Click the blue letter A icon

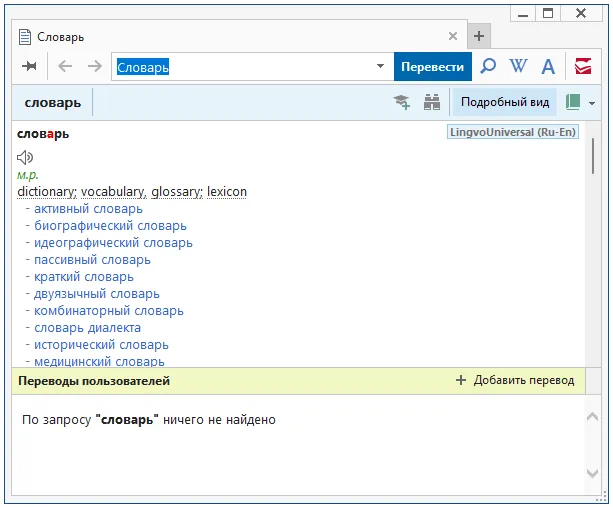[x=548, y=66]
